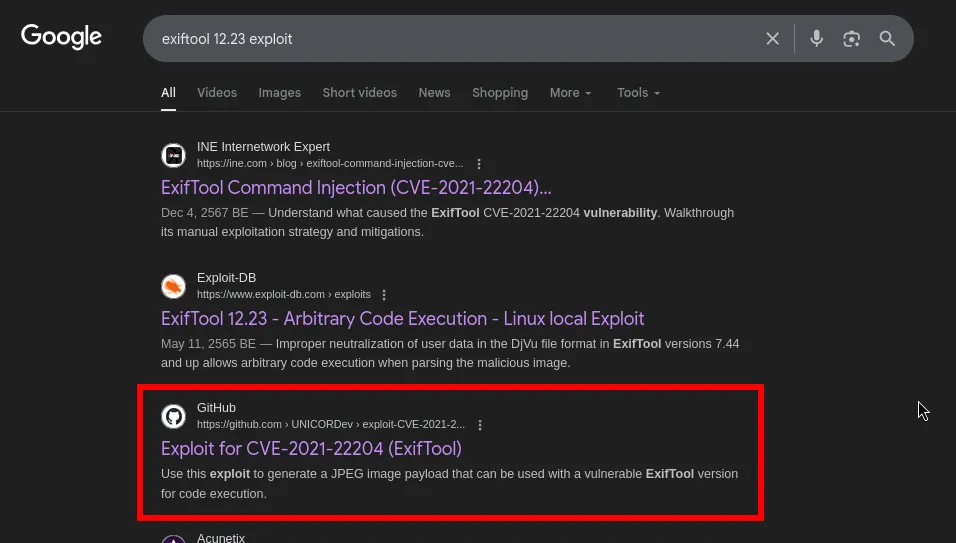Open Search by image camera icon

(x=851, y=39)
